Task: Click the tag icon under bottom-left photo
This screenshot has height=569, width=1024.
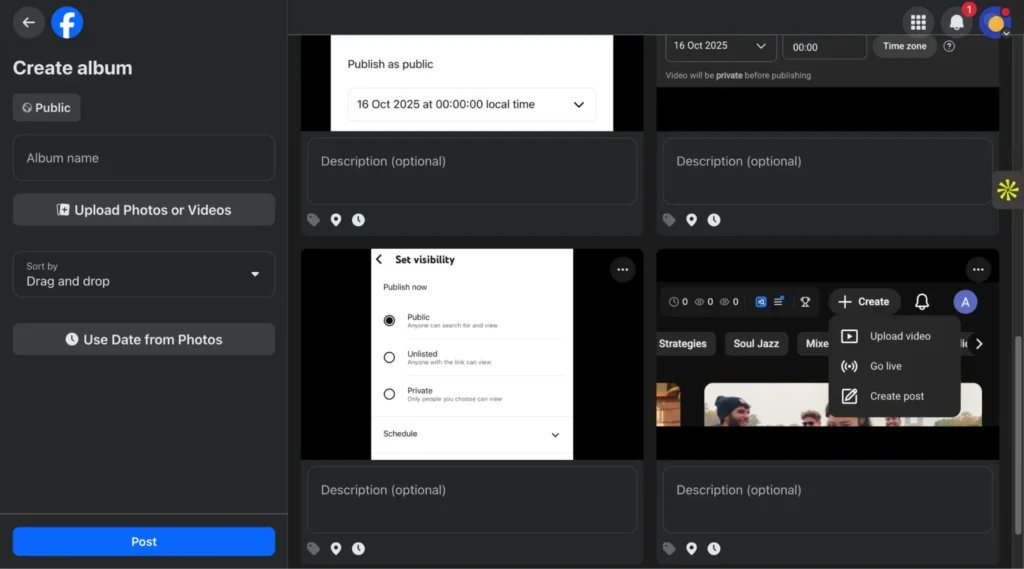Action: tap(314, 548)
